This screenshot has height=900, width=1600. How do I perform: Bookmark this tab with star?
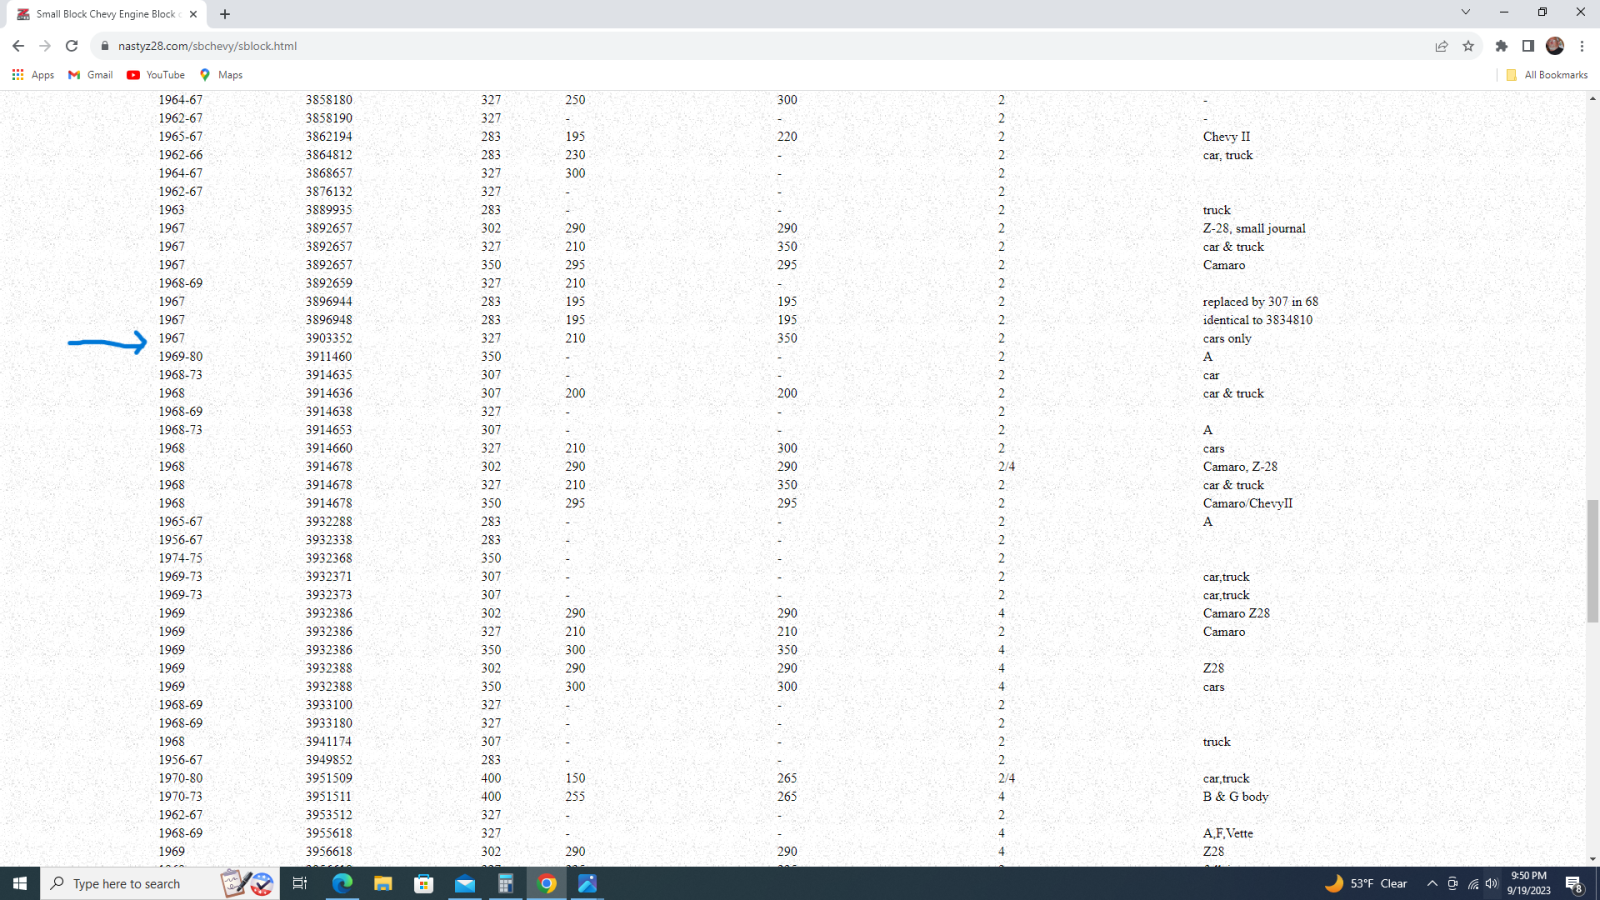point(1468,46)
